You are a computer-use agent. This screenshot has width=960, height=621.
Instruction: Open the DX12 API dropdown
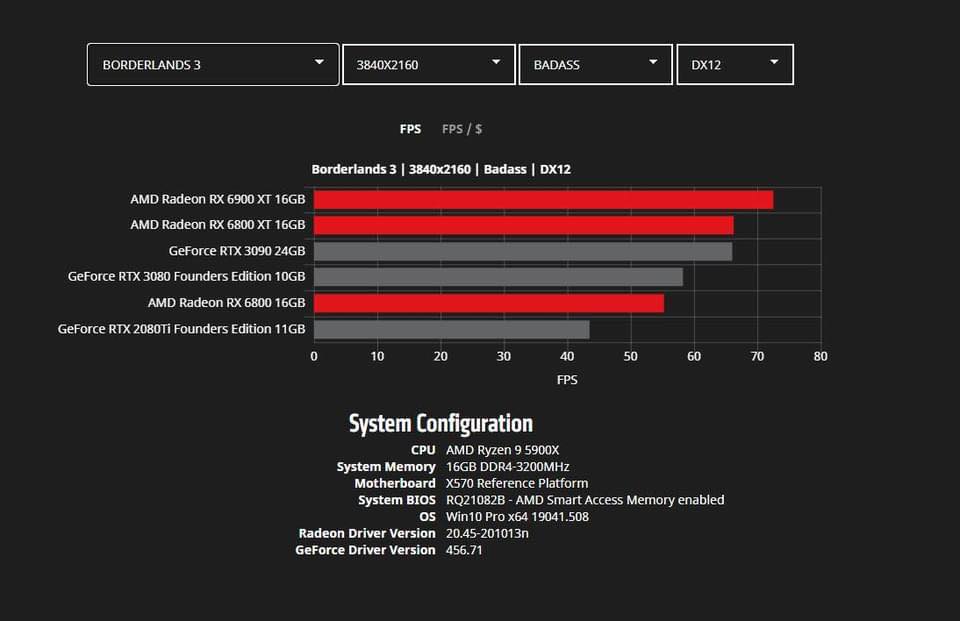[735, 64]
